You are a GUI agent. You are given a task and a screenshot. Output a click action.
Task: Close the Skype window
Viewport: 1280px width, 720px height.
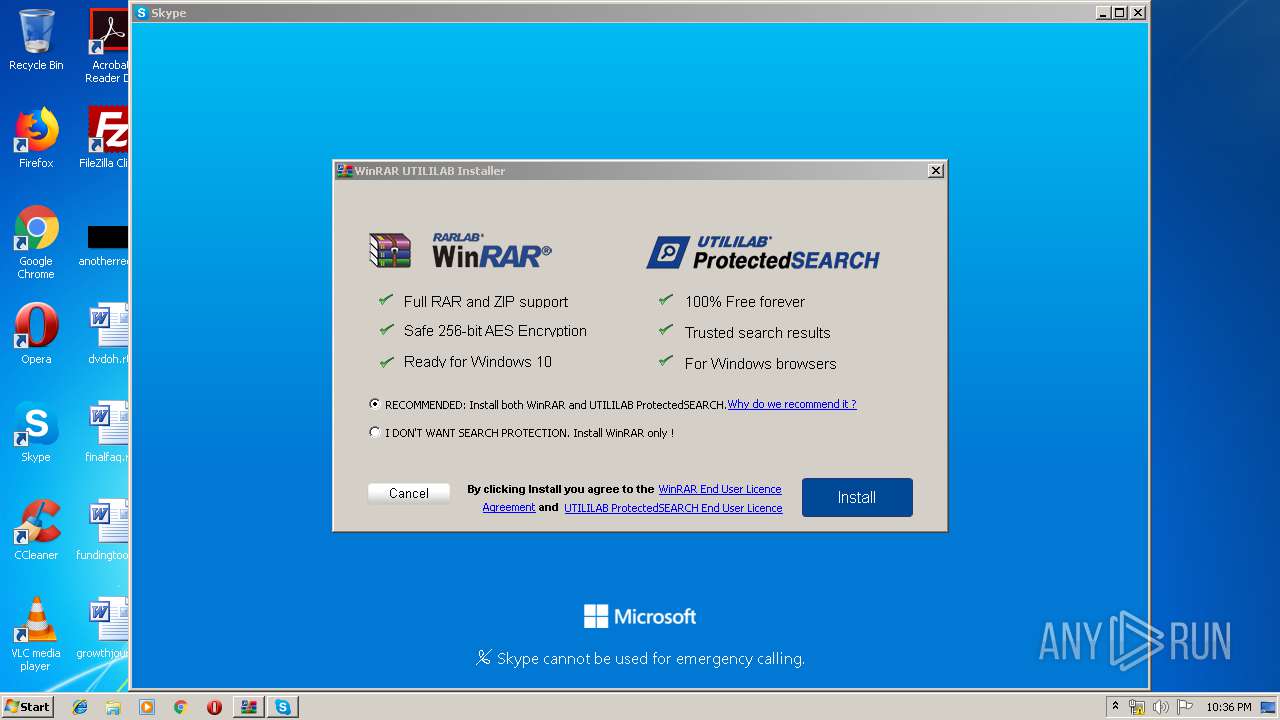1137,13
